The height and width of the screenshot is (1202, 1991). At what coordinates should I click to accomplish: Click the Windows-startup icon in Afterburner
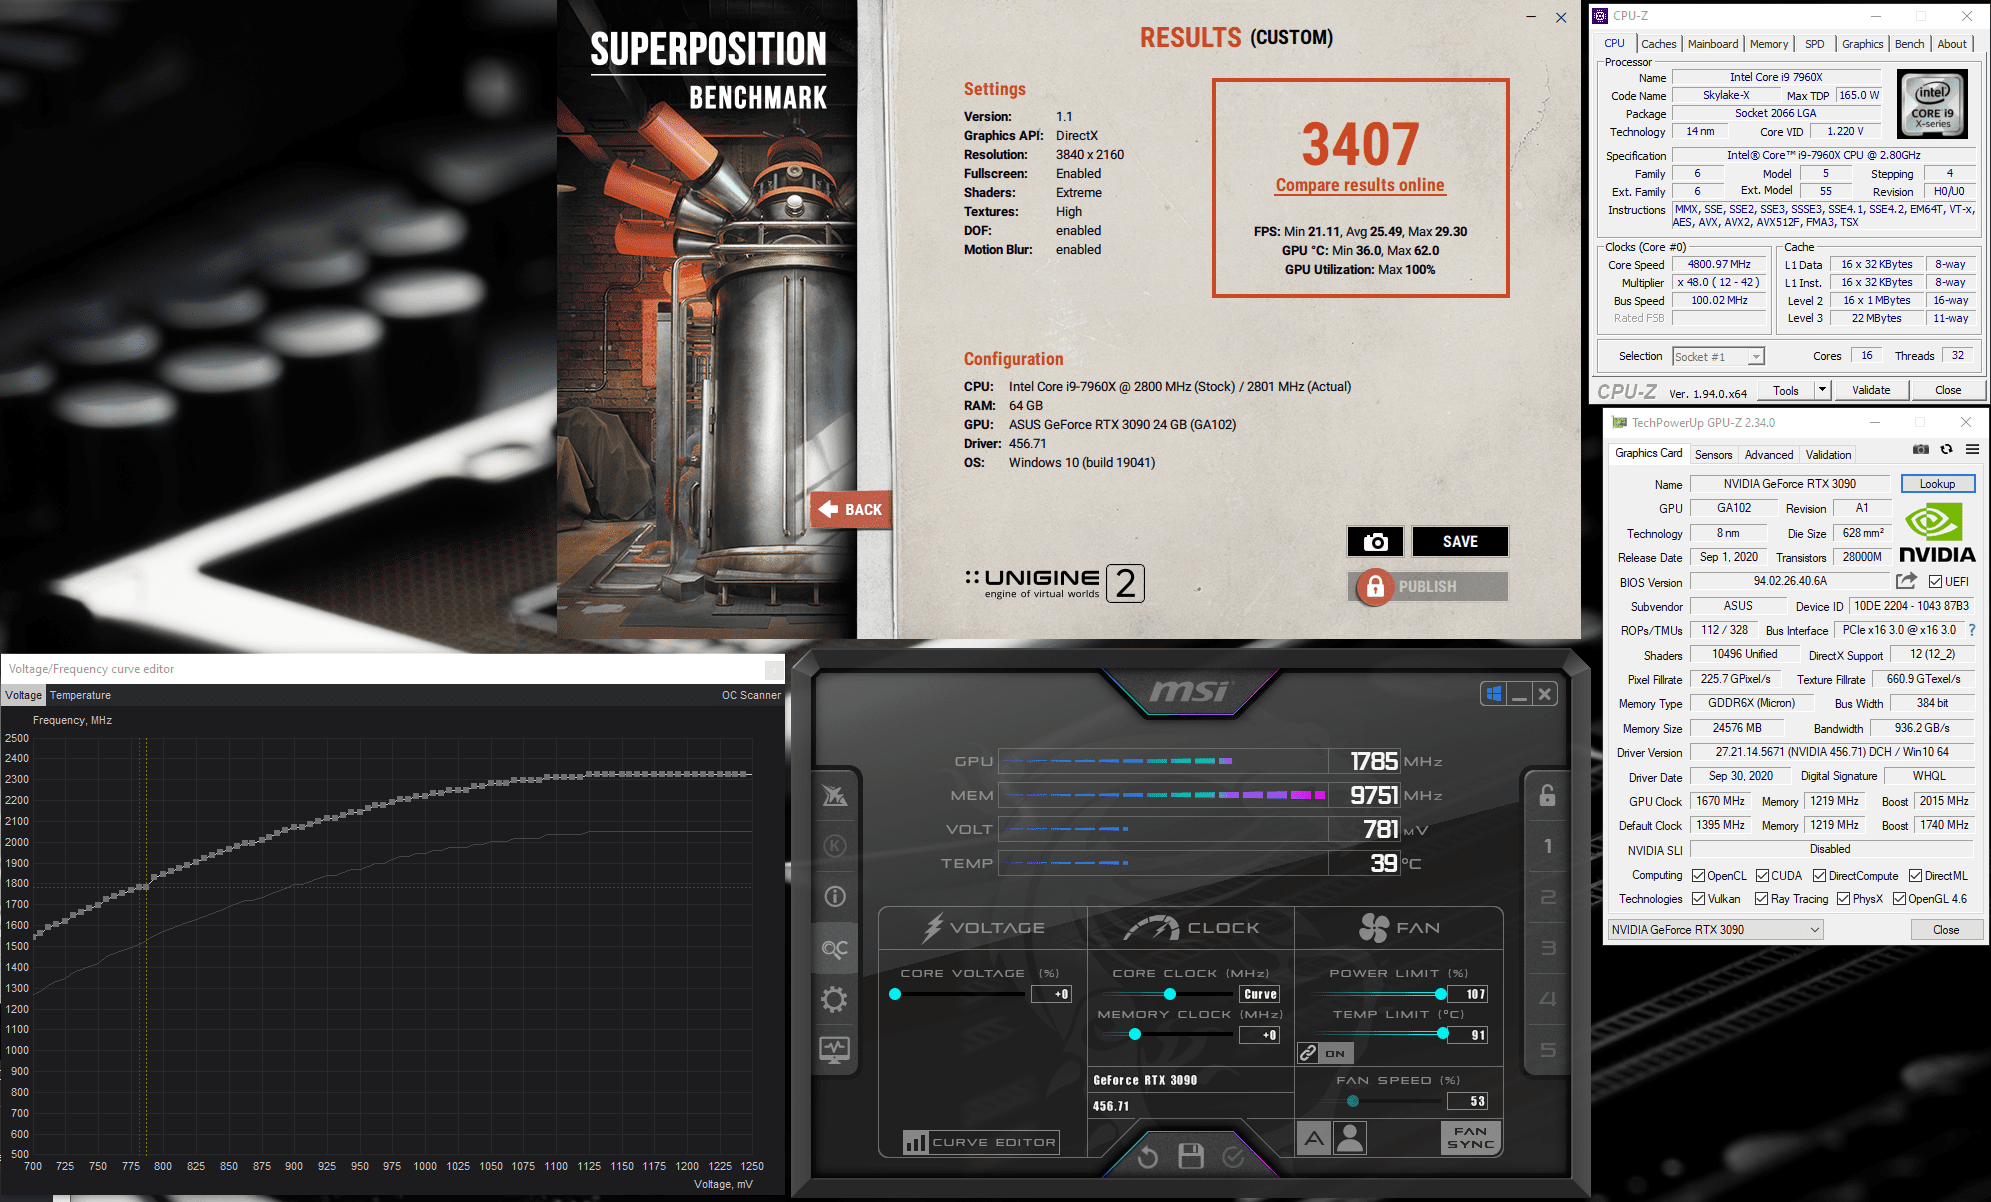click(x=1494, y=693)
